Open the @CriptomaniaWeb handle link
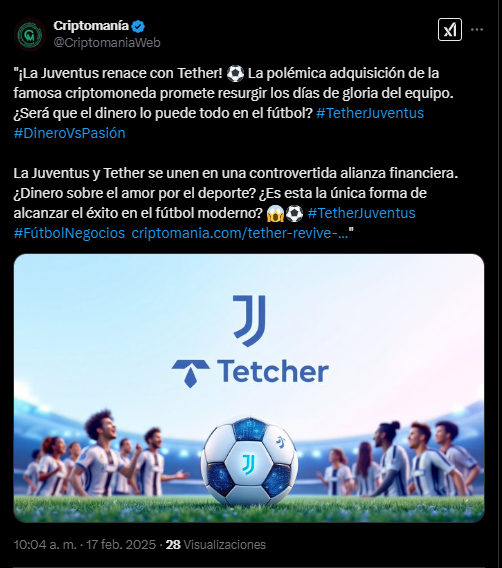The height and width of the screenshot is (568, 502). click(x=107, y=43)
